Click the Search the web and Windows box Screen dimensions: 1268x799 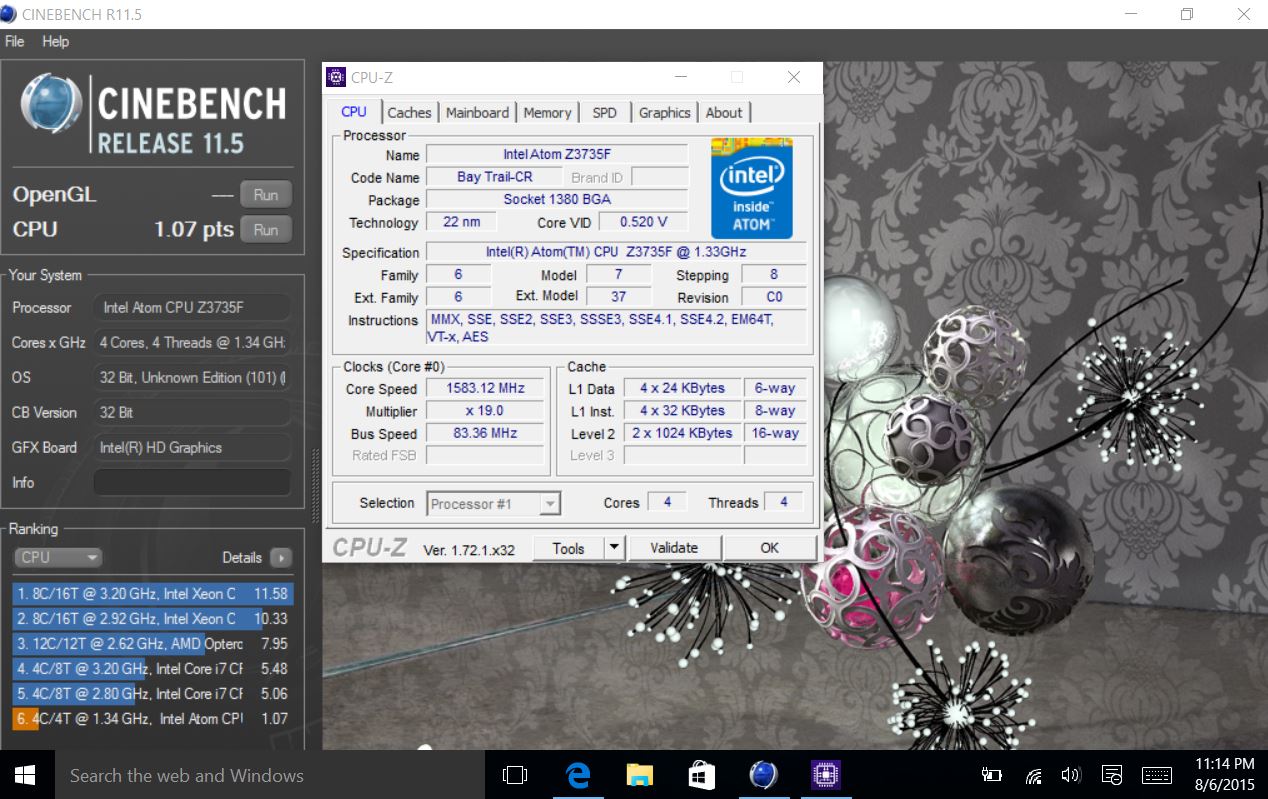click(268, 775)
